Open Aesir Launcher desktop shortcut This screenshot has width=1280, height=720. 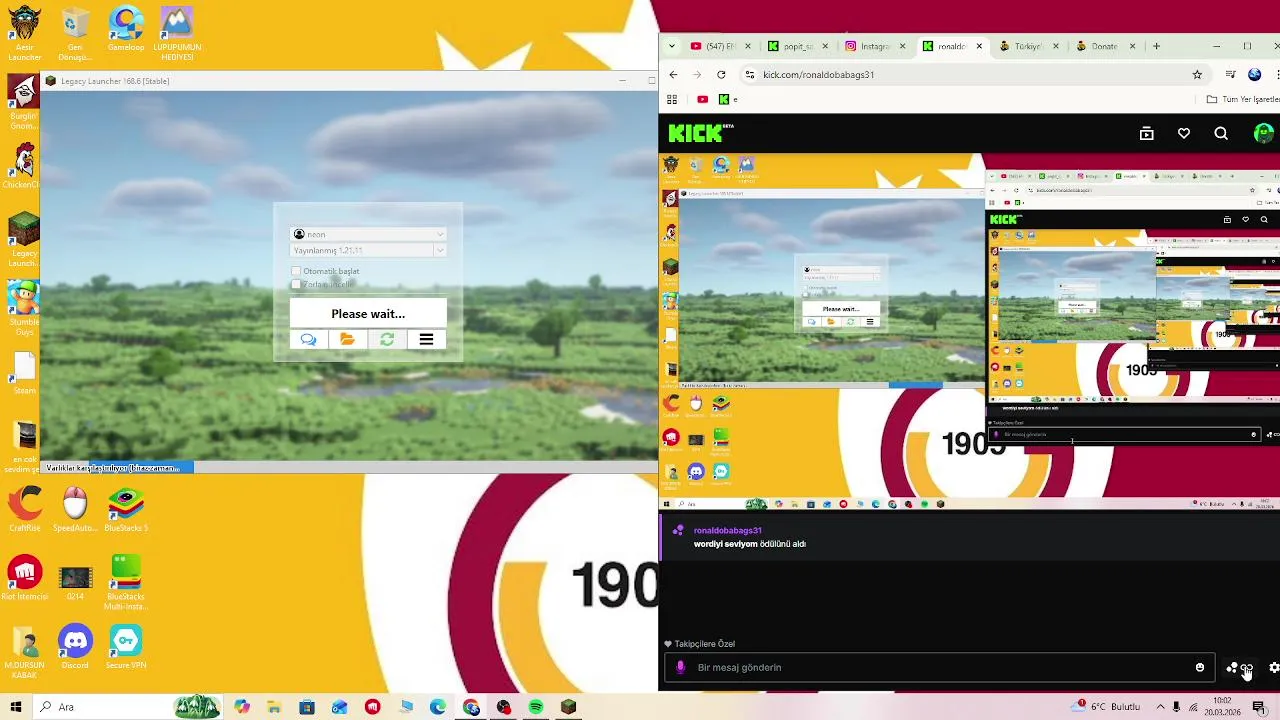point(24,33)
